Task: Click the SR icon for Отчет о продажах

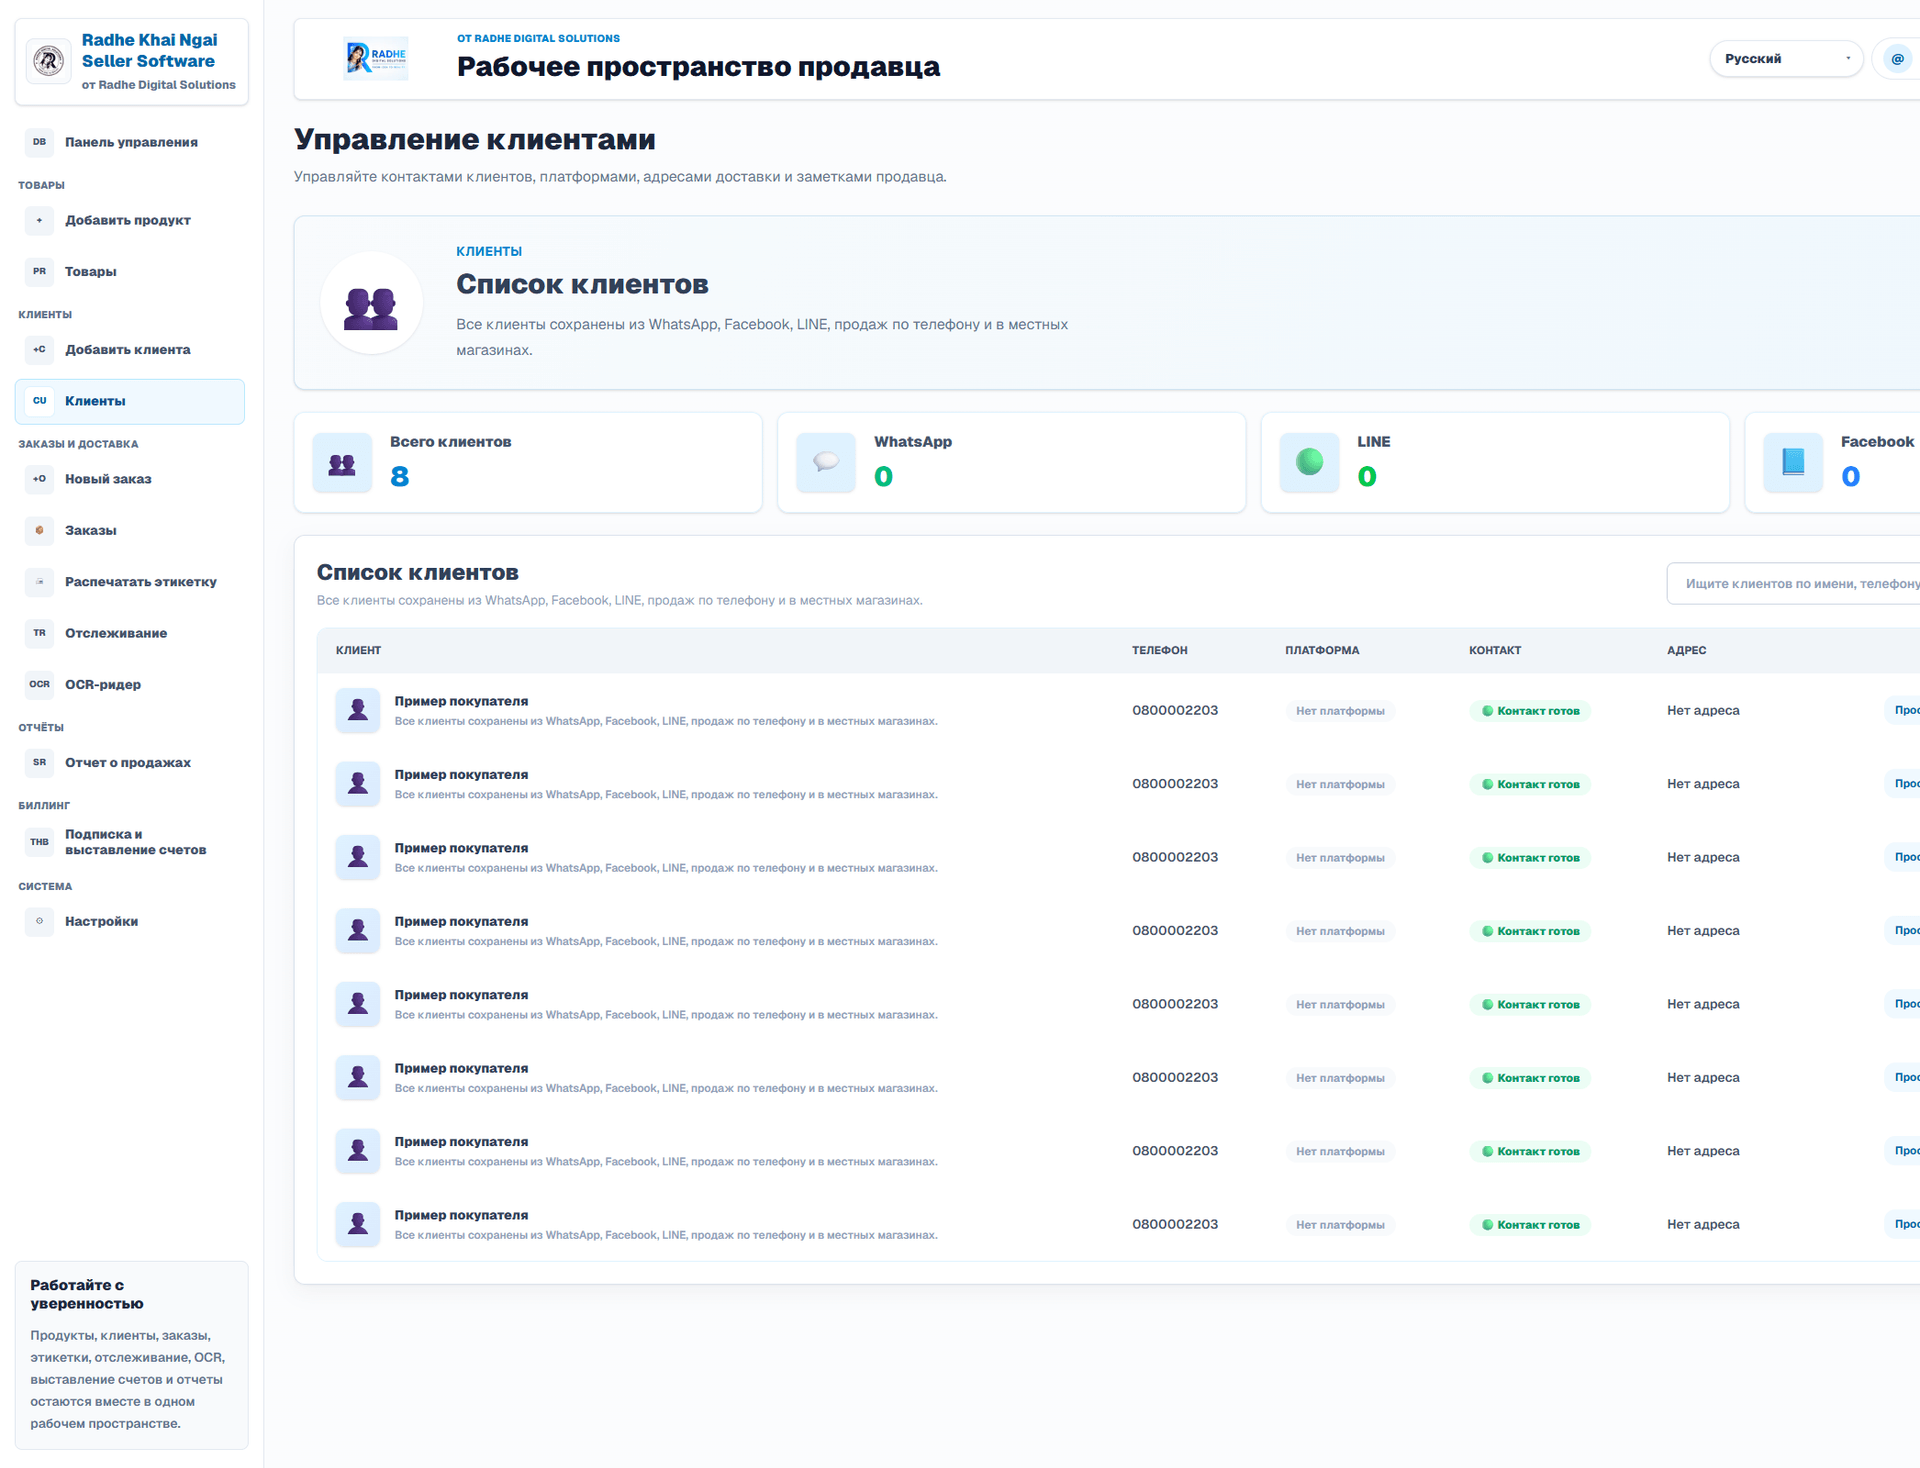Action: tap(39, 762)
